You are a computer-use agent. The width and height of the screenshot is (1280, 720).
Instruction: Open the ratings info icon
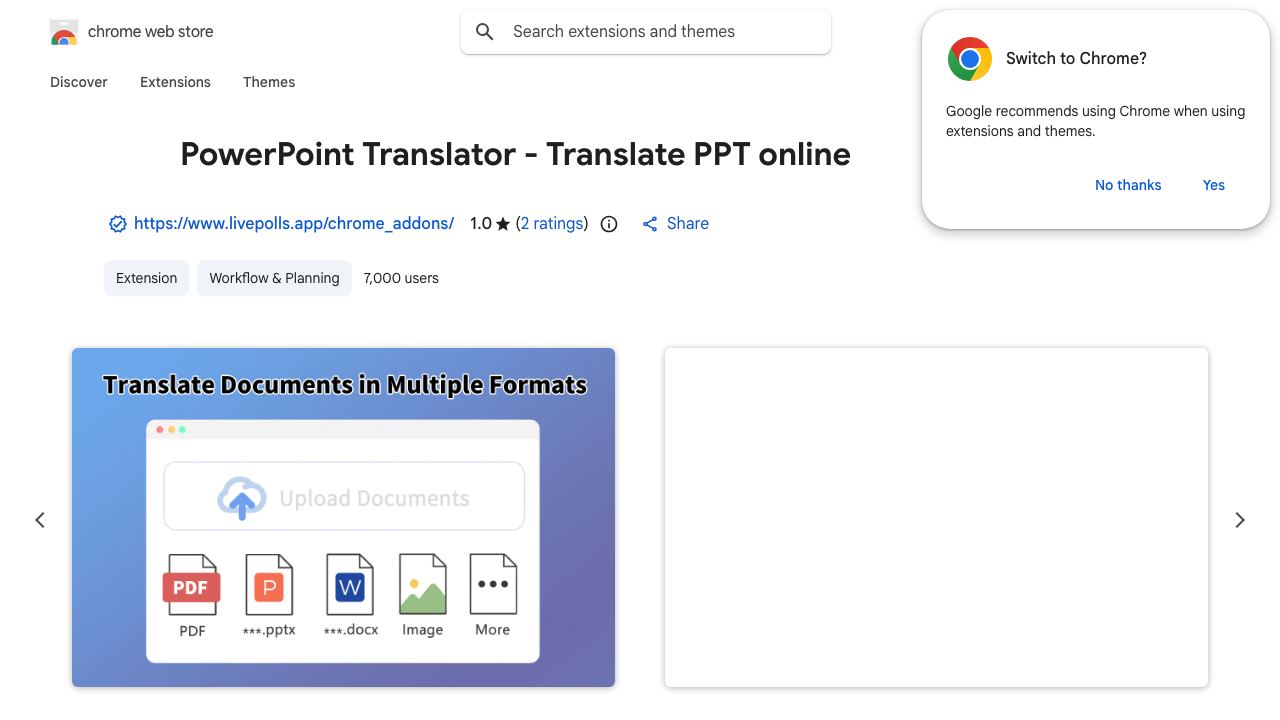(609, 224)
